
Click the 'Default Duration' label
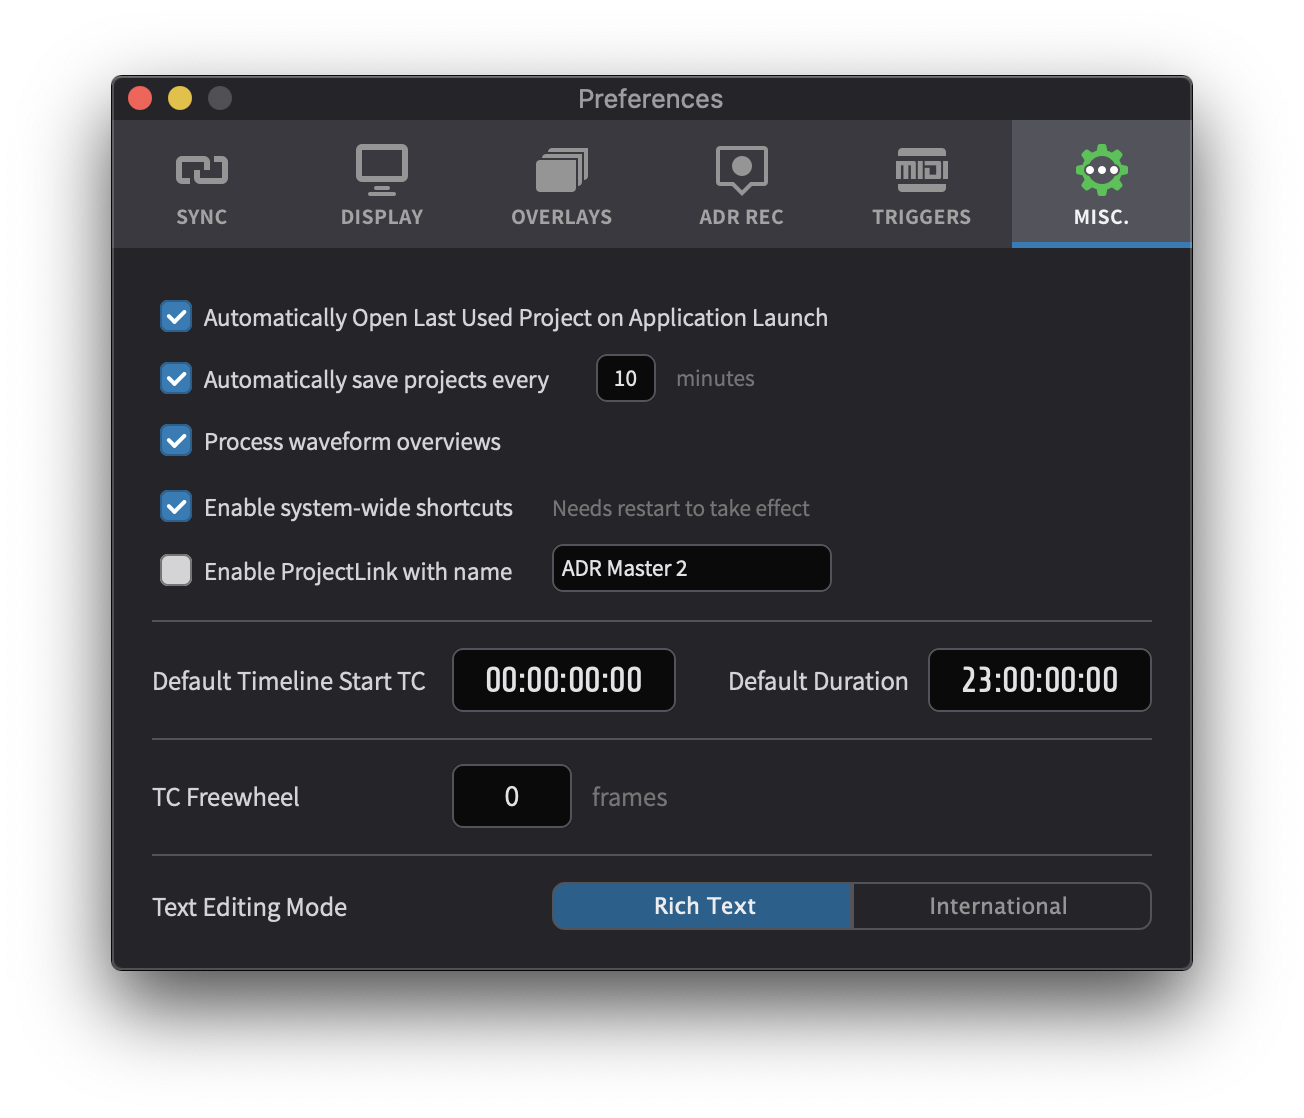pyautogui.click(x=818, y=681)
